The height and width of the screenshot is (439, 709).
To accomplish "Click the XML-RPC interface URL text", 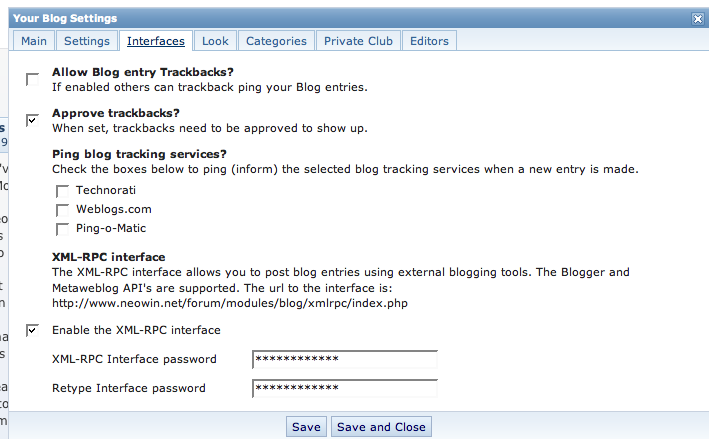I will click(230, 302).
